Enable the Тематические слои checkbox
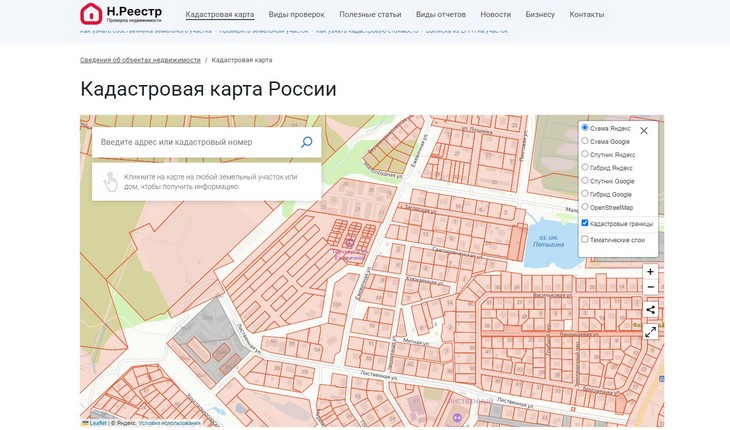The width and height of the screenshot is (730, 430). click(585, 239)
